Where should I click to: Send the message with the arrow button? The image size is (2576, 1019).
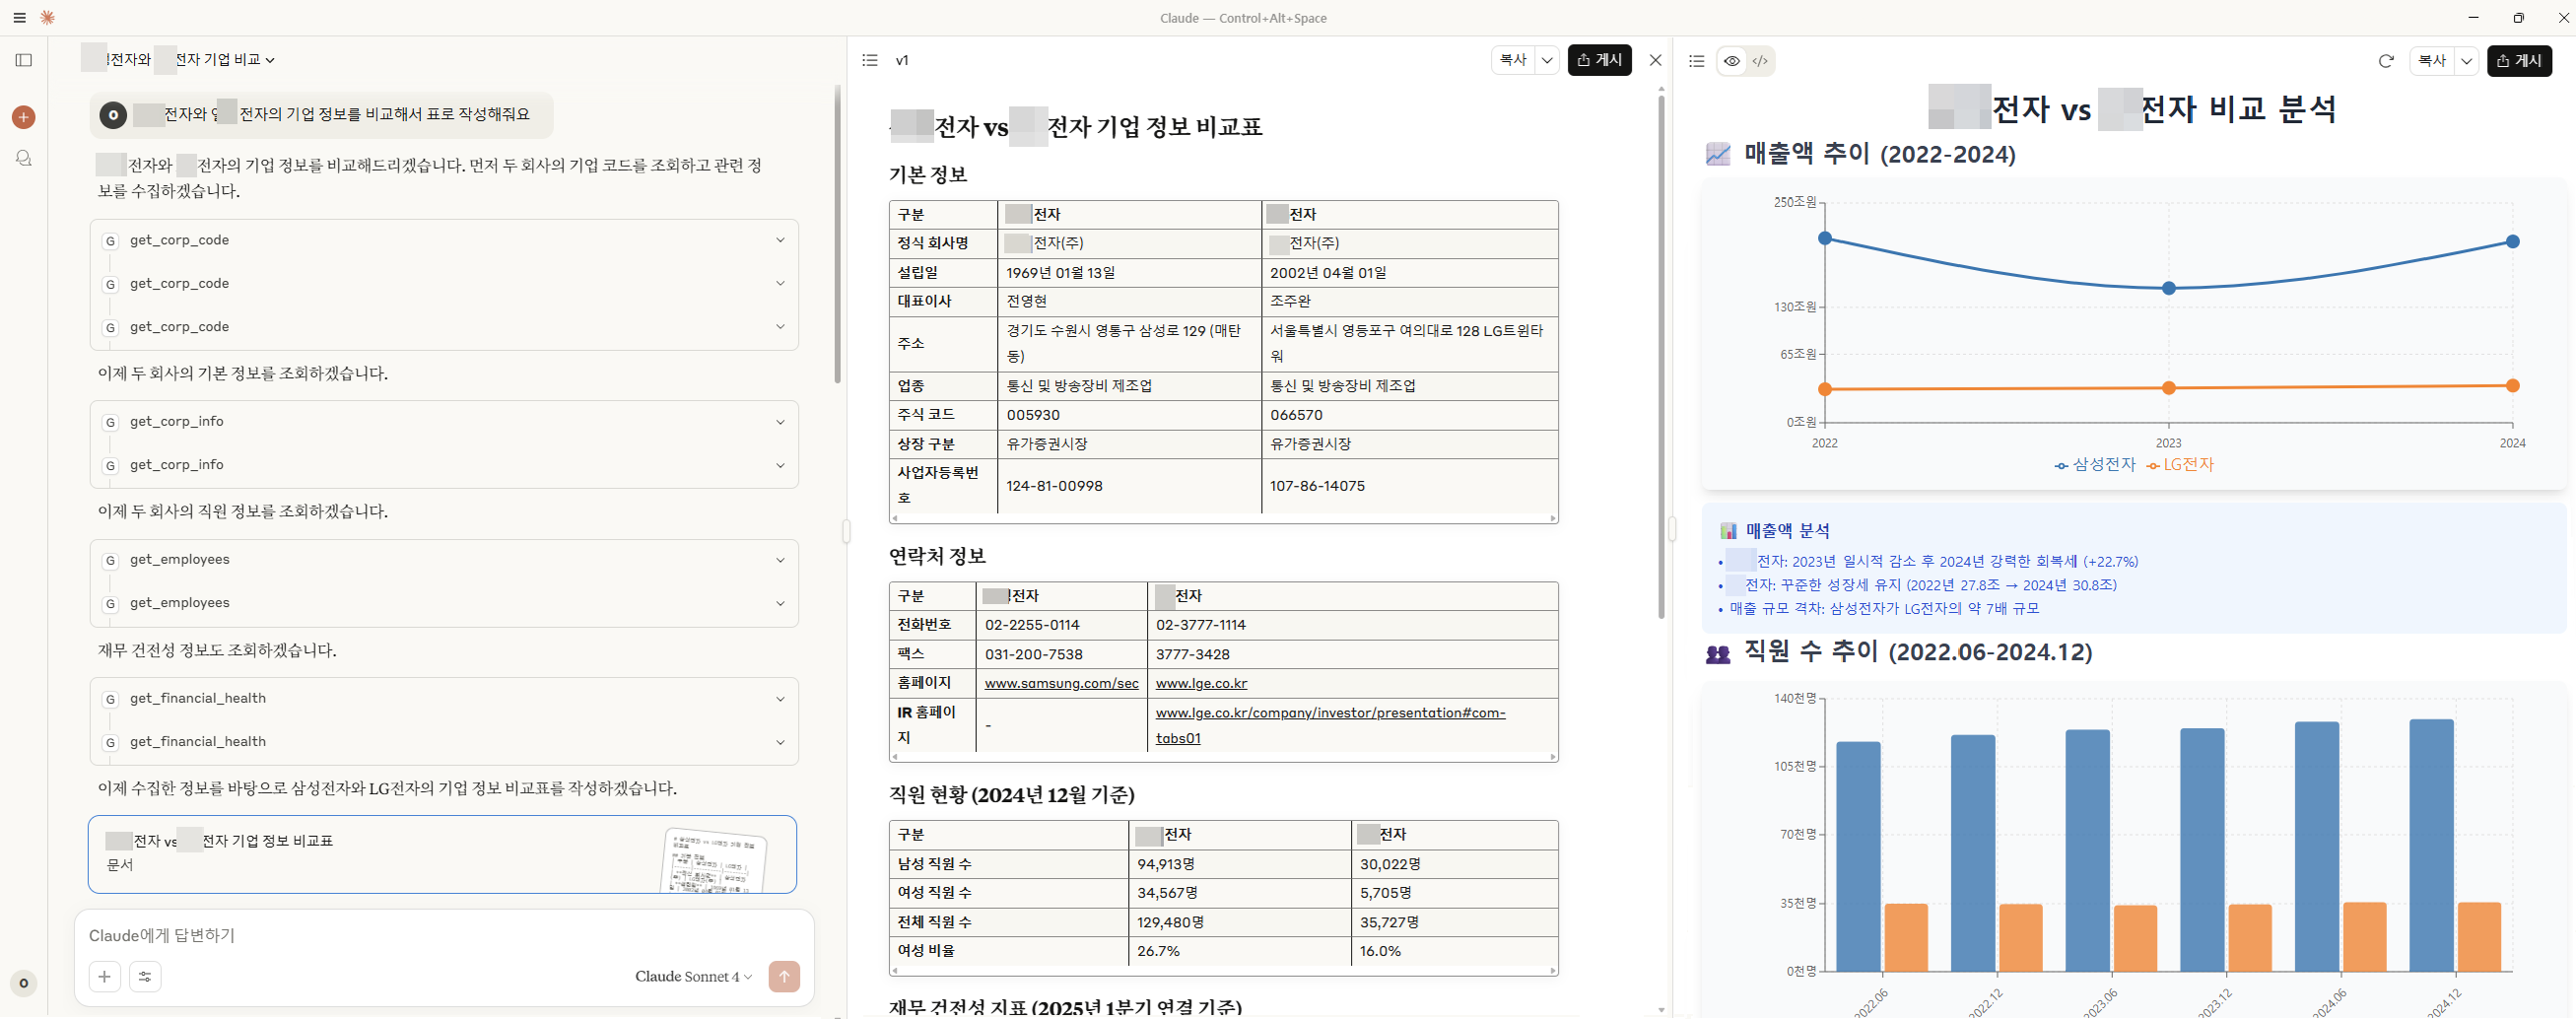(x=784, y=977)
